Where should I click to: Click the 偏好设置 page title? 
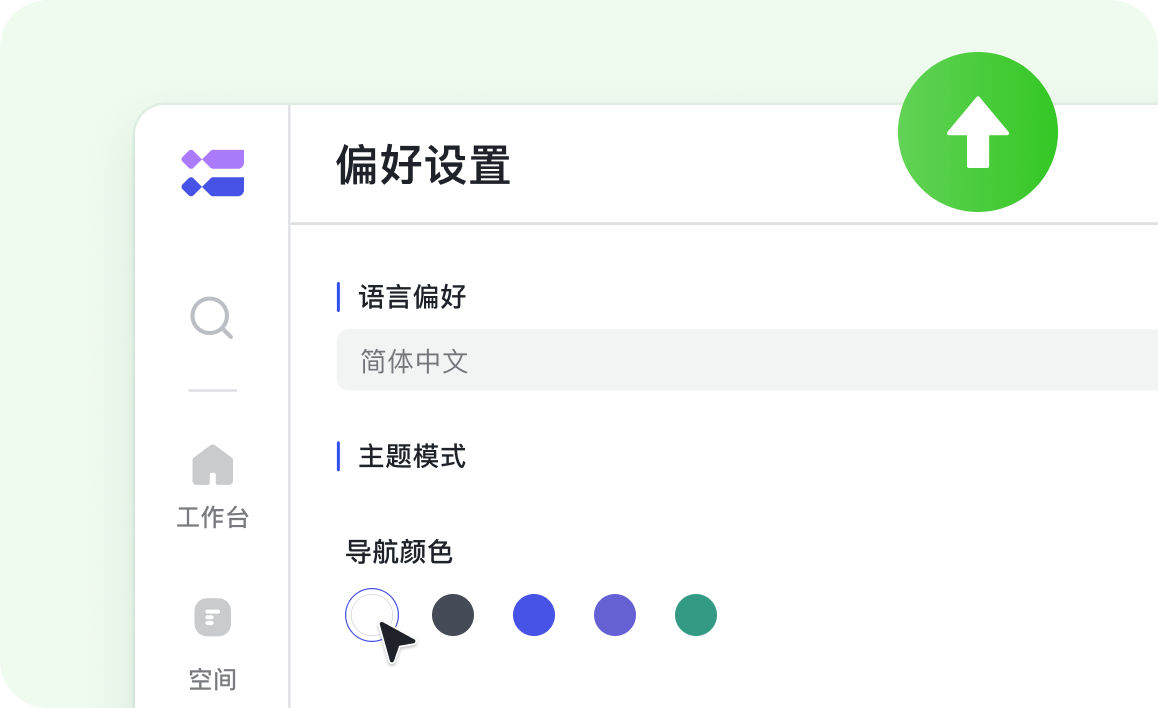pos(423,165)
